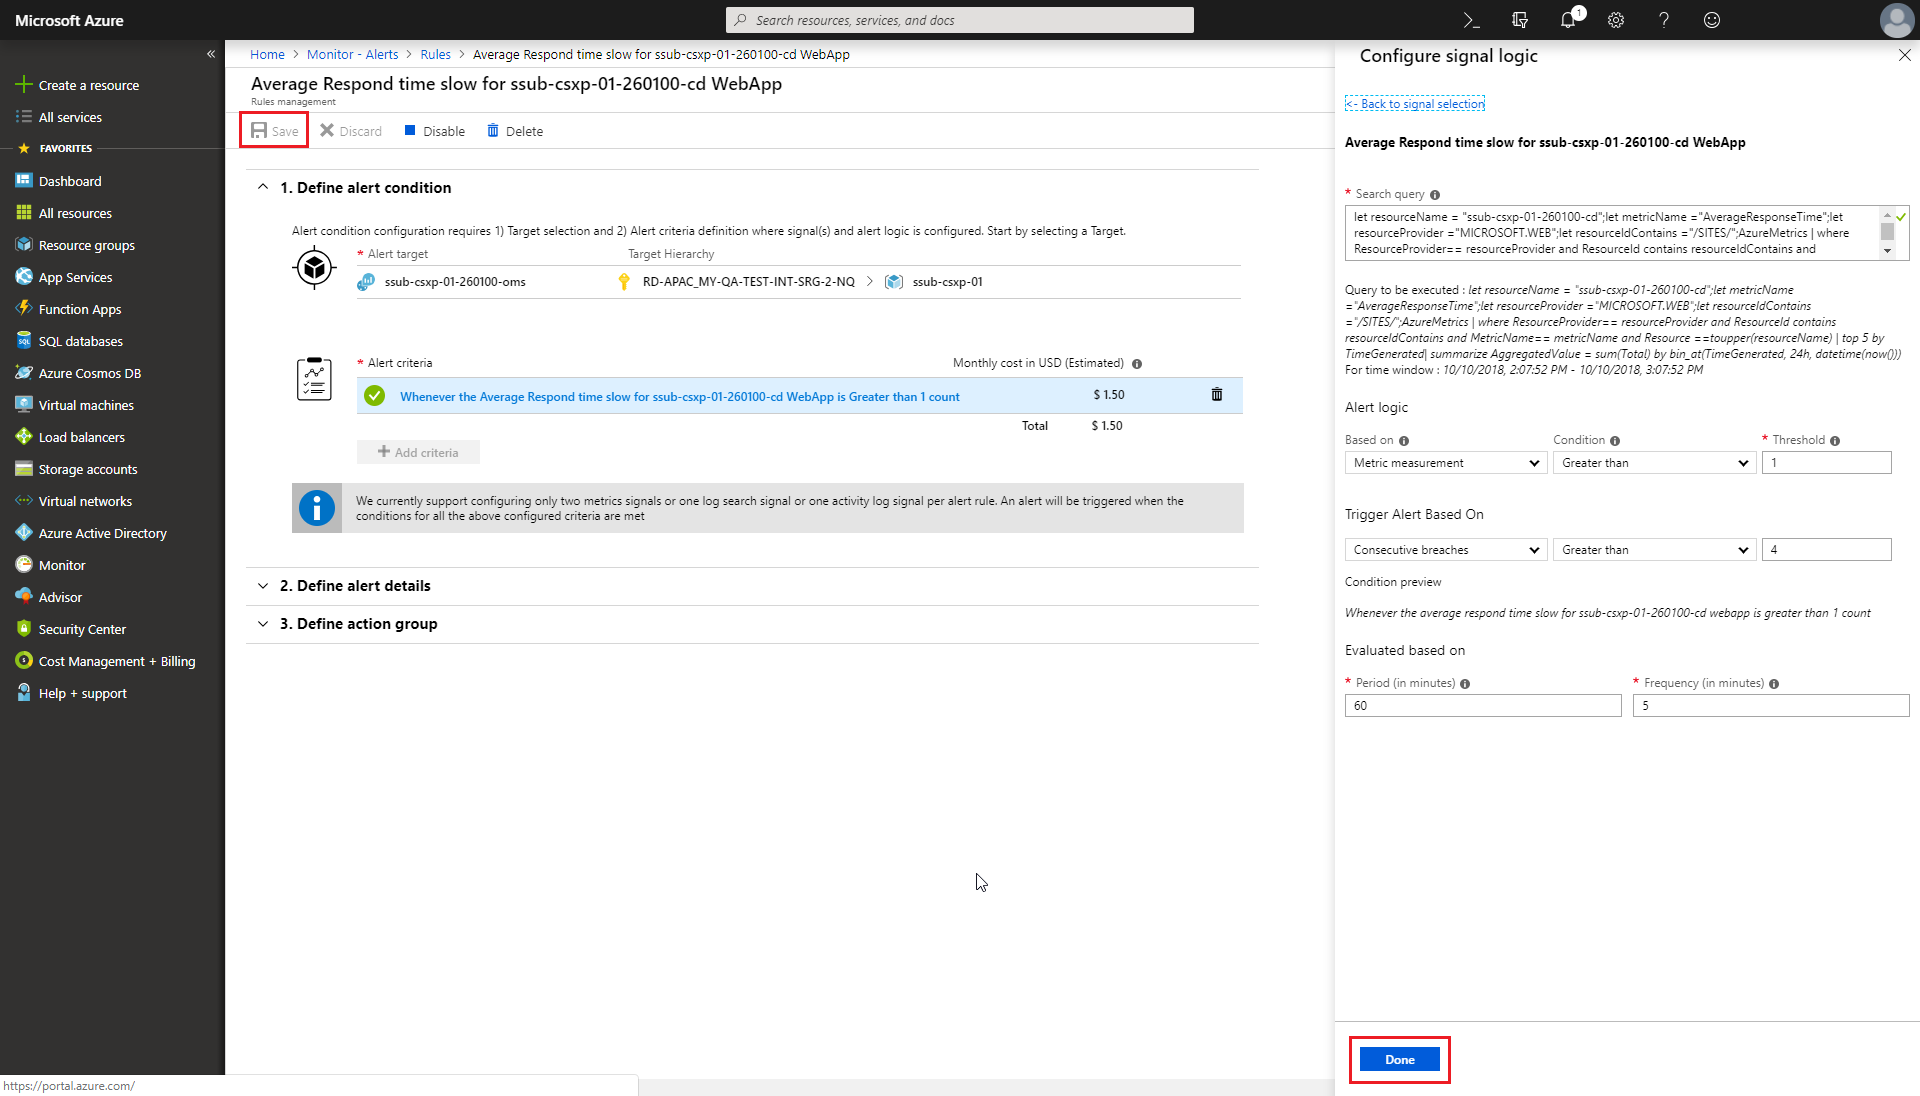Open notifications bell icon
1920x1096 pixels.
click(x=1567, y=20)
